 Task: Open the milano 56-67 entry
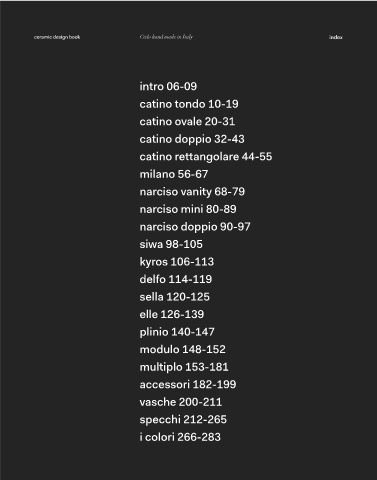click(174, 174)
